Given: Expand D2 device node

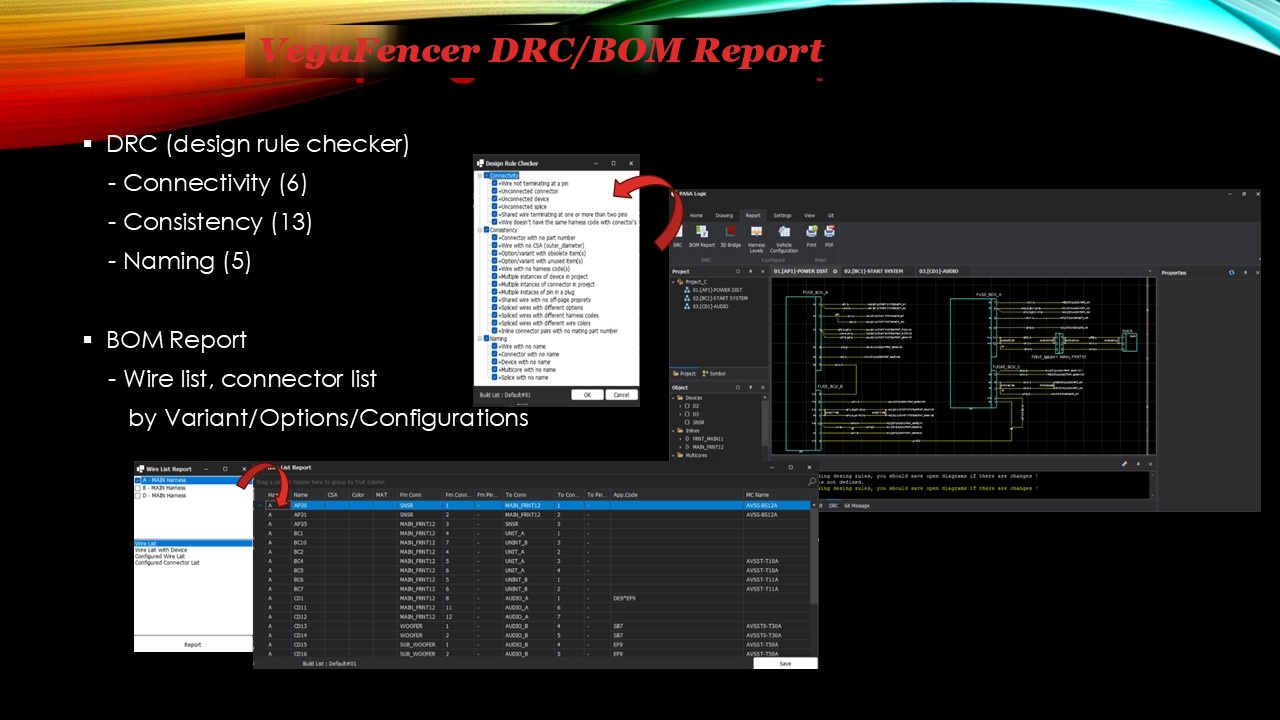Looking at the screenshot, I should point(680,406).
